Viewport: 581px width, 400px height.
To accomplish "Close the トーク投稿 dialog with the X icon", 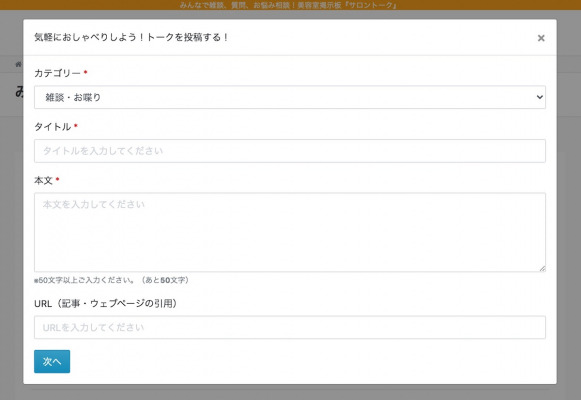I will click(x=541, y=38).
